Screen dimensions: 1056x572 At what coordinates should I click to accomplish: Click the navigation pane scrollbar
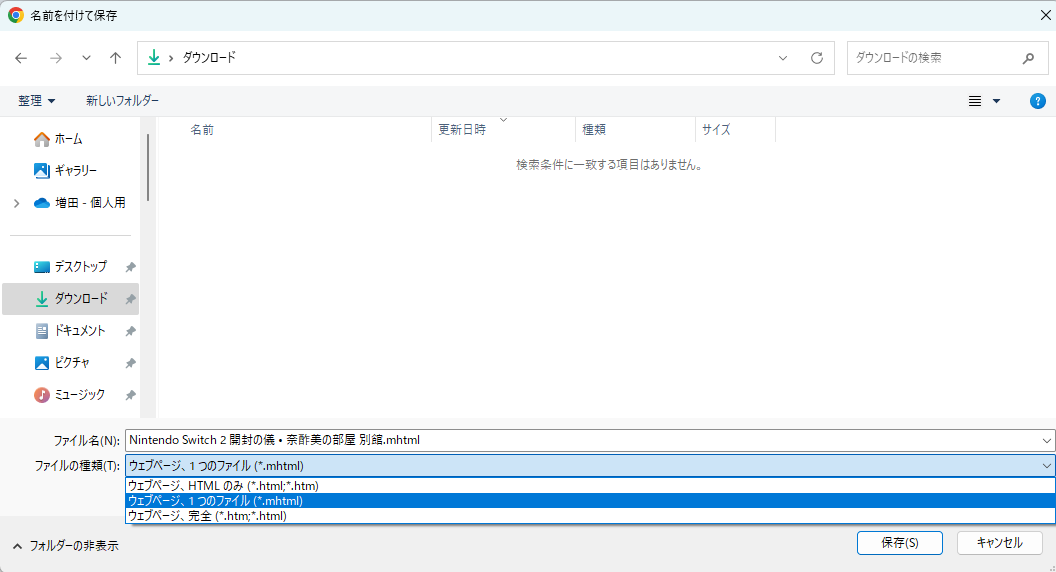tap(147, 167)
